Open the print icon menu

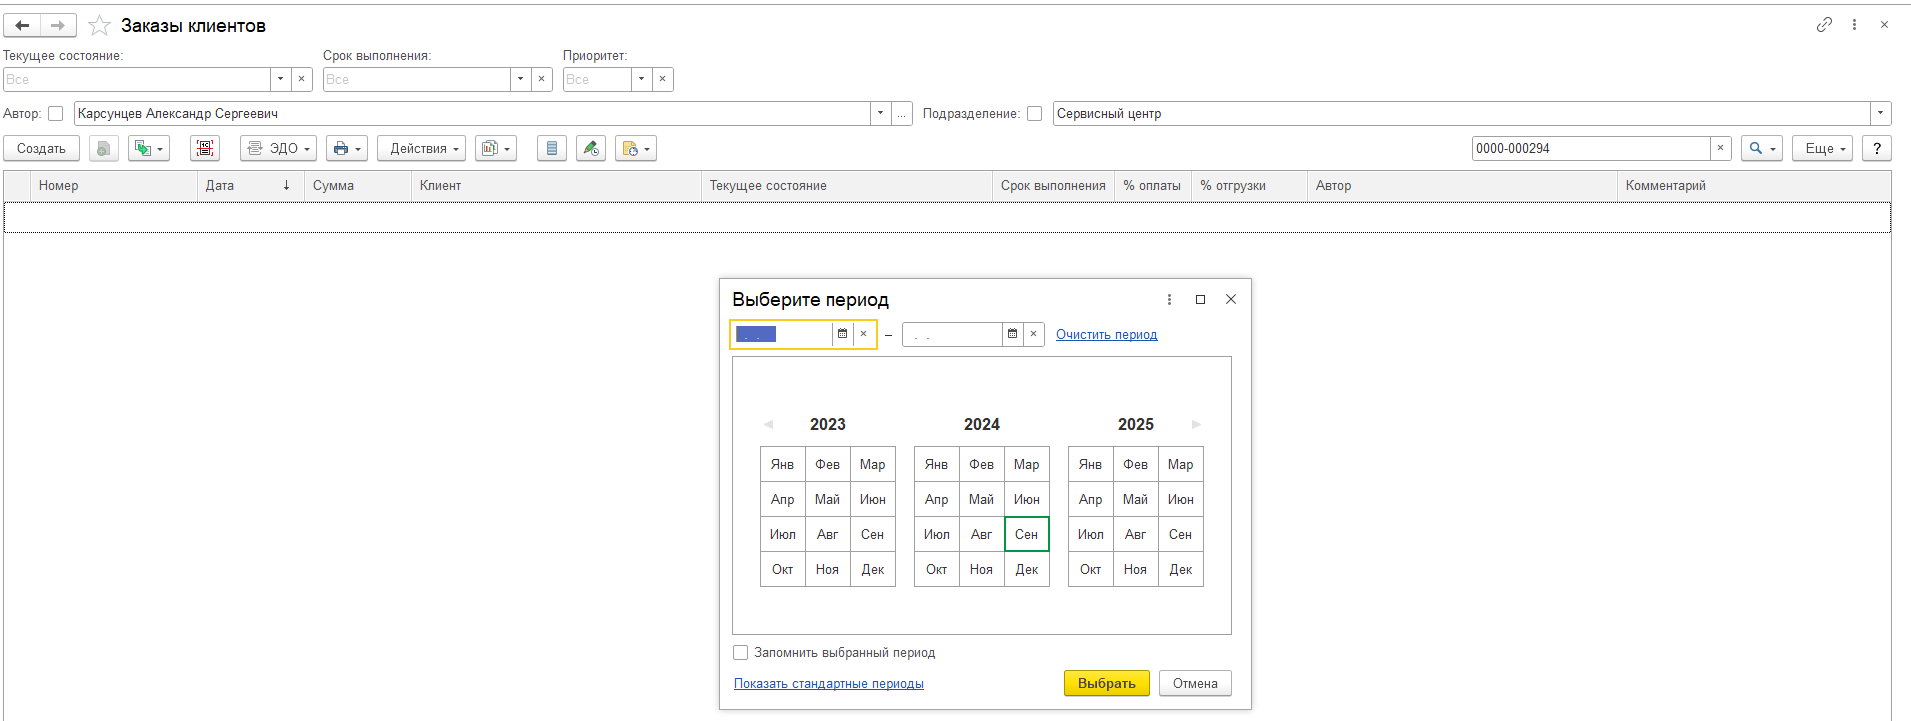point(347,149)
